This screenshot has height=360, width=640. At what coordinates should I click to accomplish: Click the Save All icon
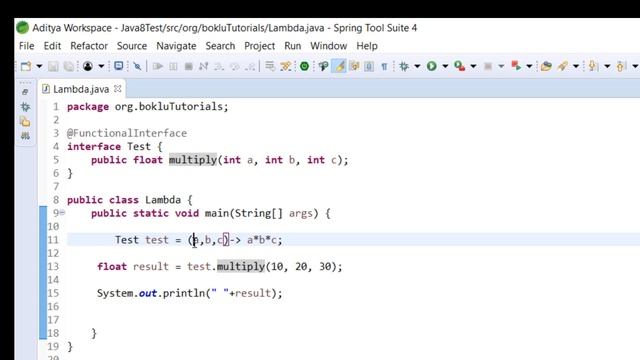click(x=69, y=66)
